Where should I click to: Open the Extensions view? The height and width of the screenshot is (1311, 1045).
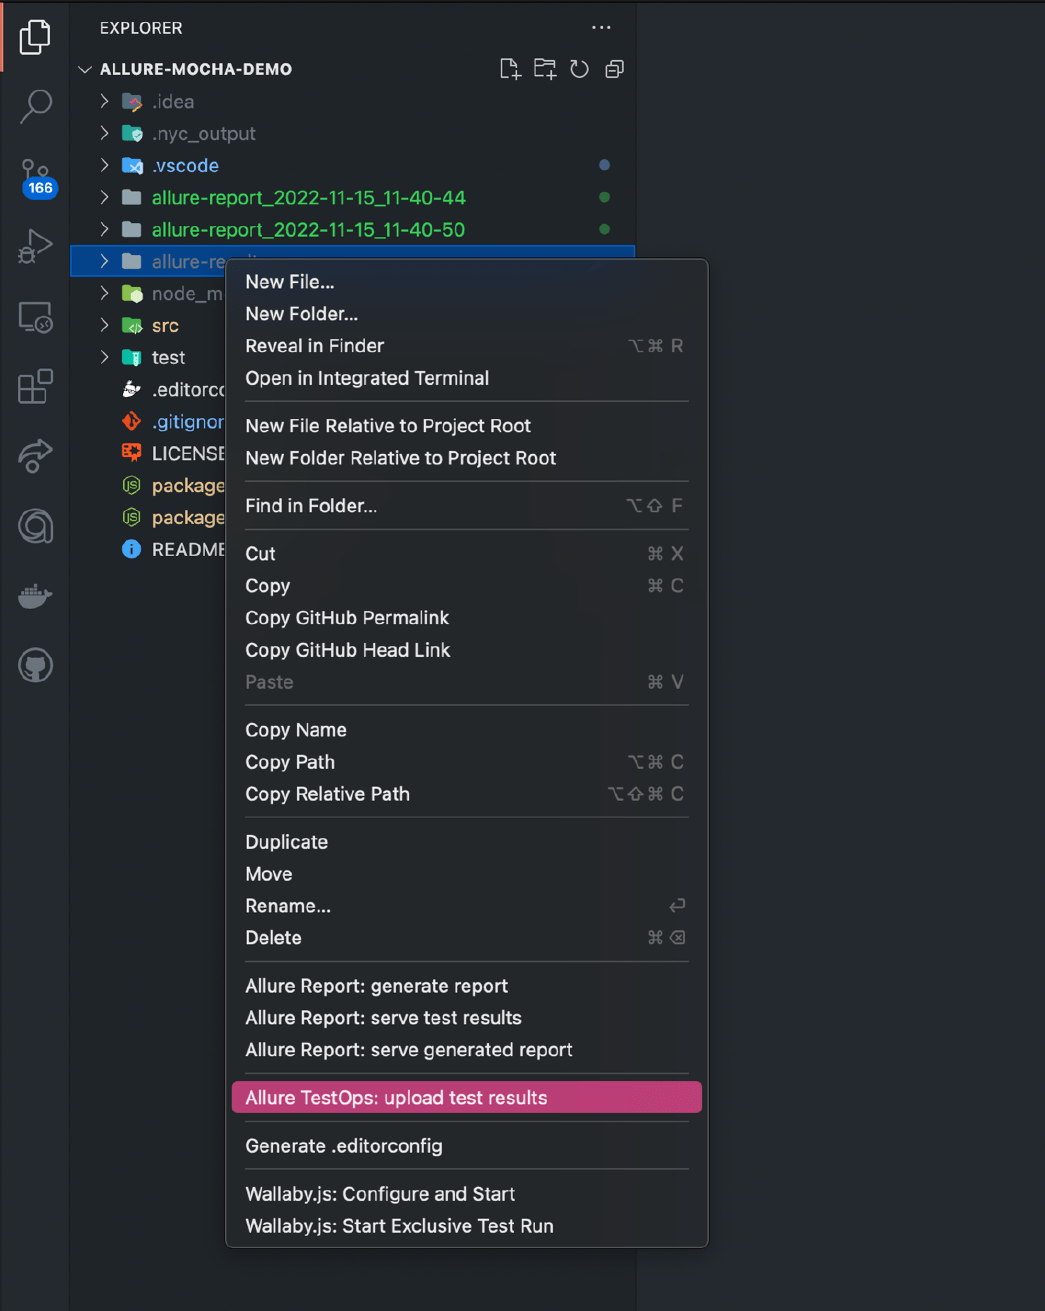tap(35, 387)
